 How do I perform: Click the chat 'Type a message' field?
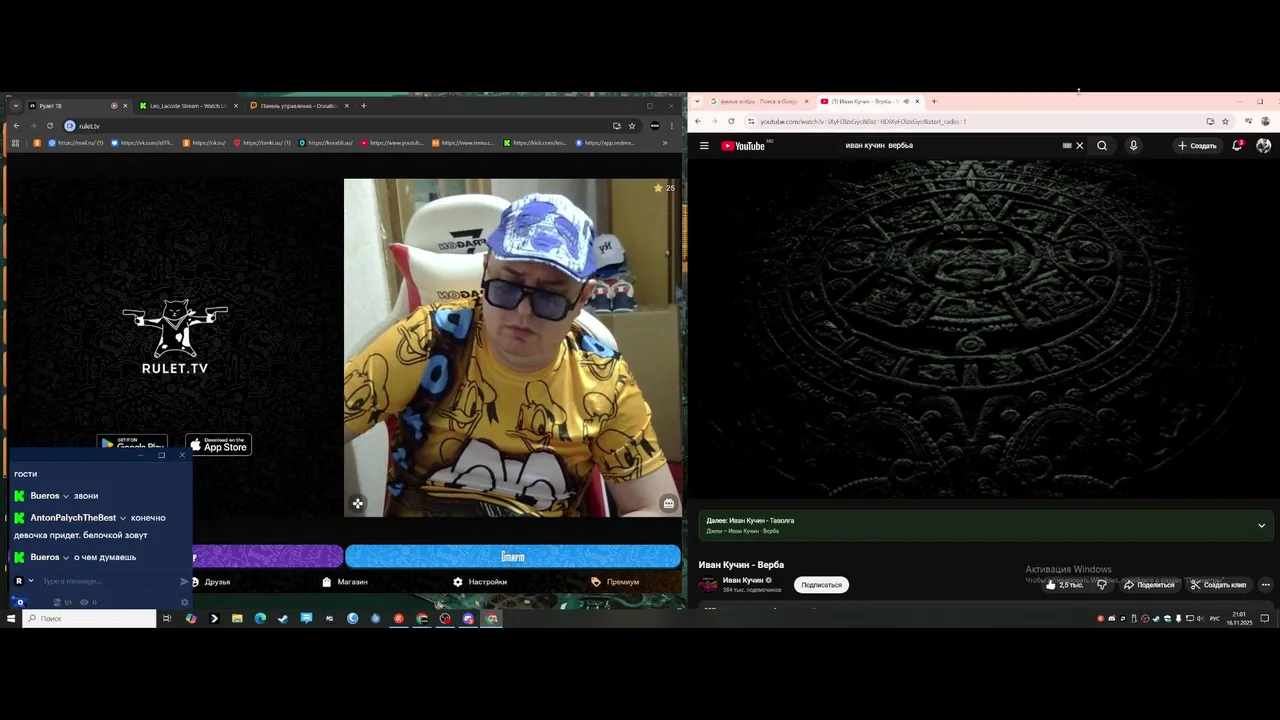[108, 581]
